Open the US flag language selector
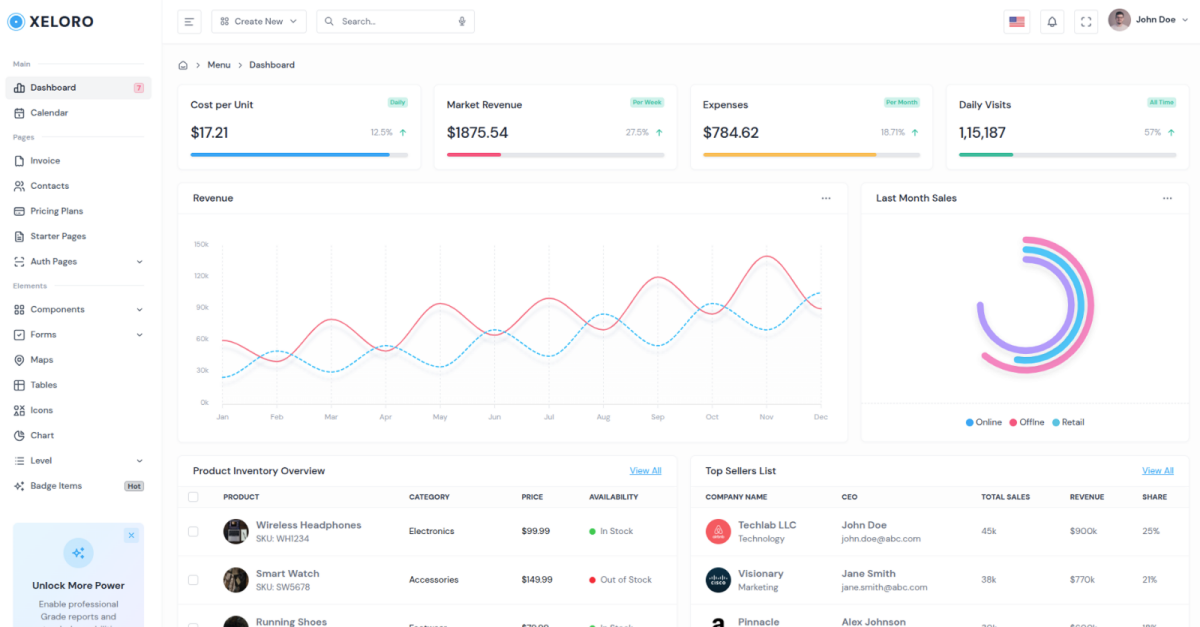 coord(1017,21)
